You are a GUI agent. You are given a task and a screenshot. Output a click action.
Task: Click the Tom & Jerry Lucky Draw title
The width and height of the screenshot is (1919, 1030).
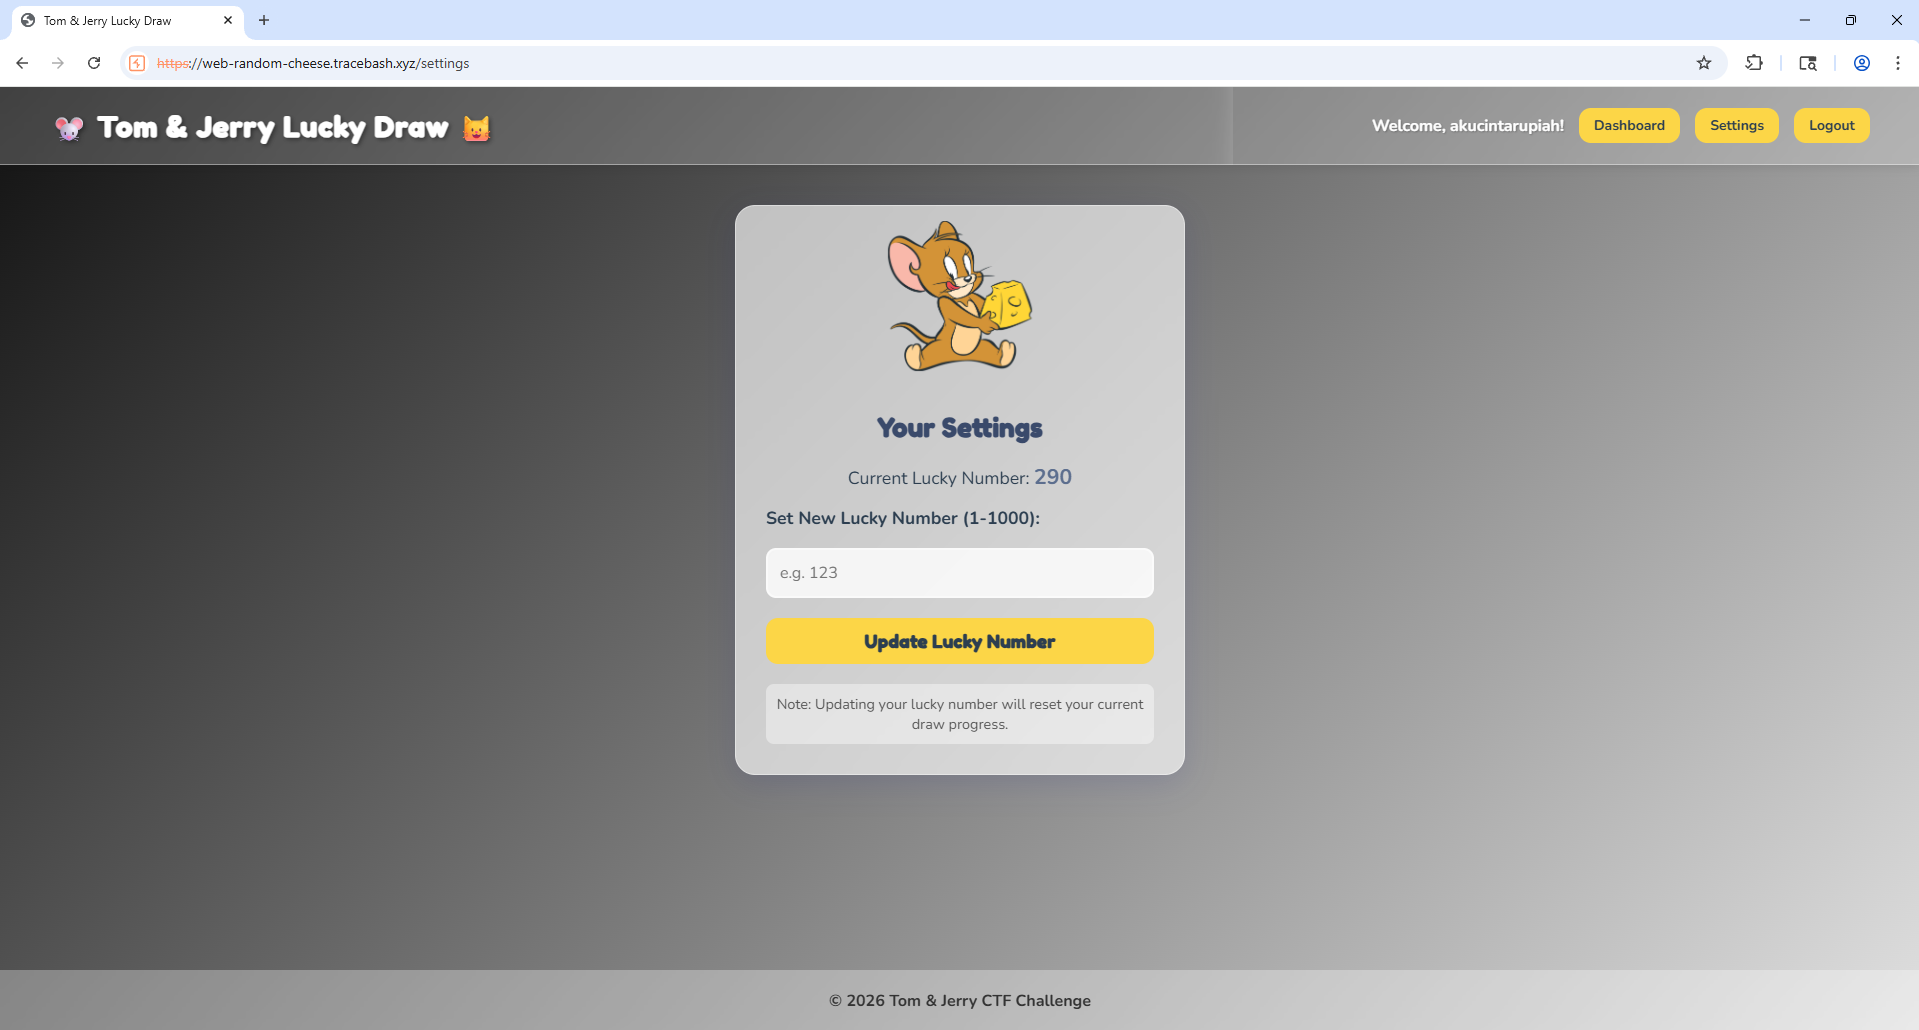pos(273,128)
